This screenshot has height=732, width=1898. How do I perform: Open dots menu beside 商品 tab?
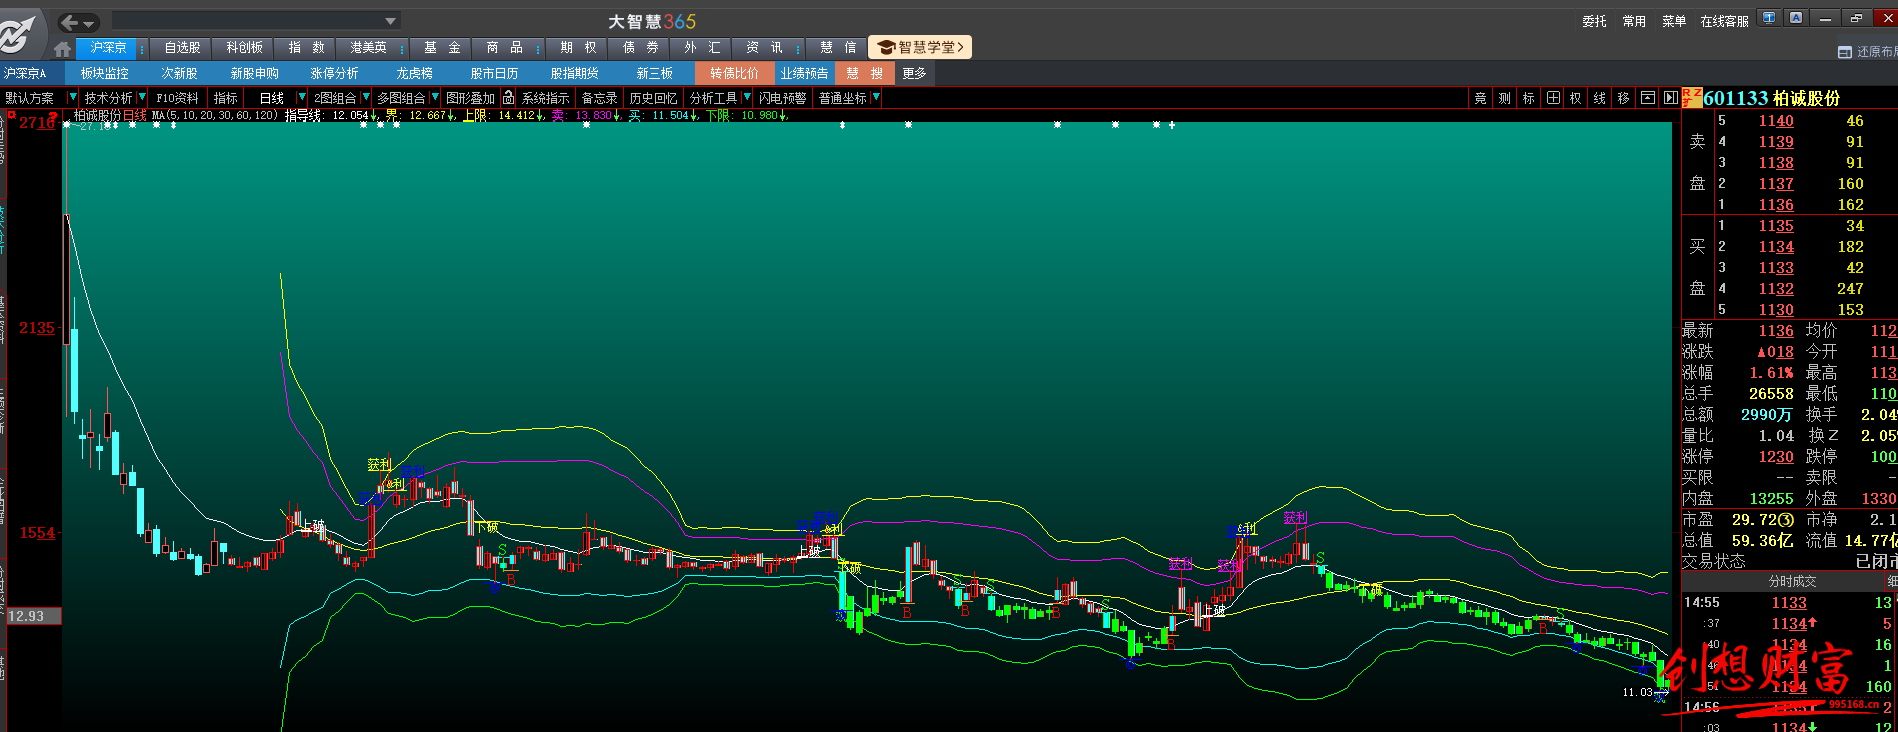coord(538,48)
